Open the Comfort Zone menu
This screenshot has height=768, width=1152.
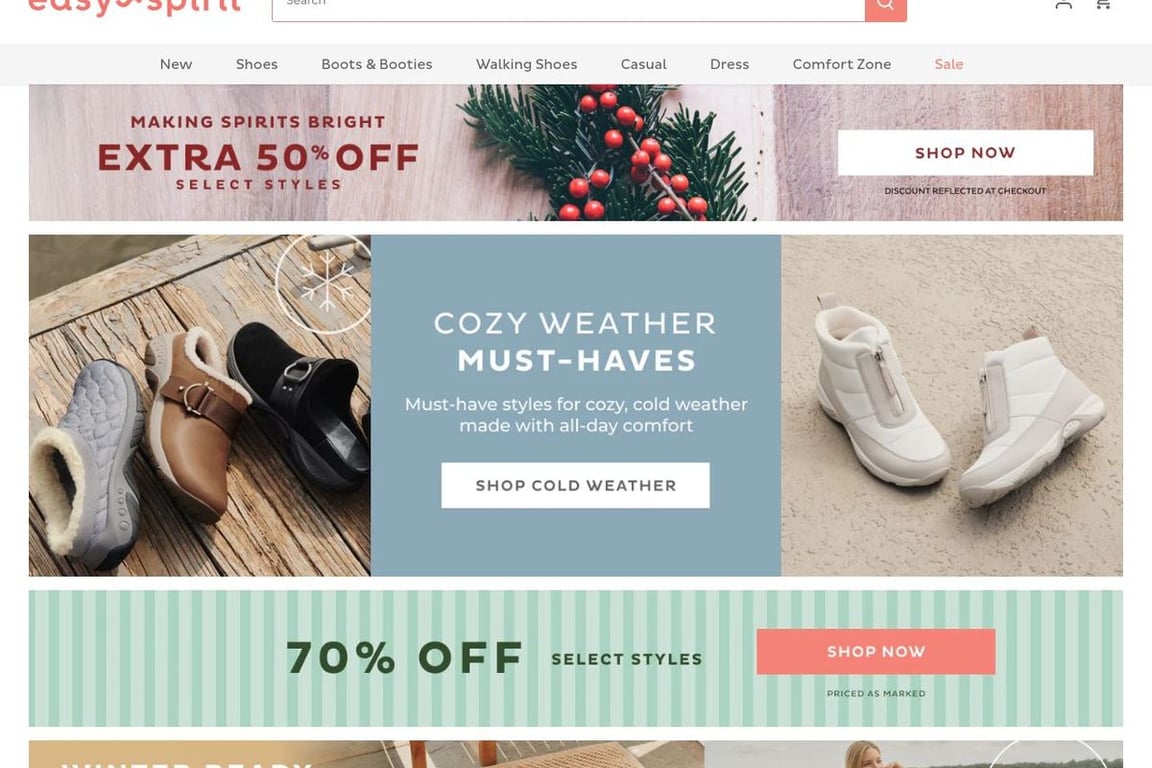(841, 64)
